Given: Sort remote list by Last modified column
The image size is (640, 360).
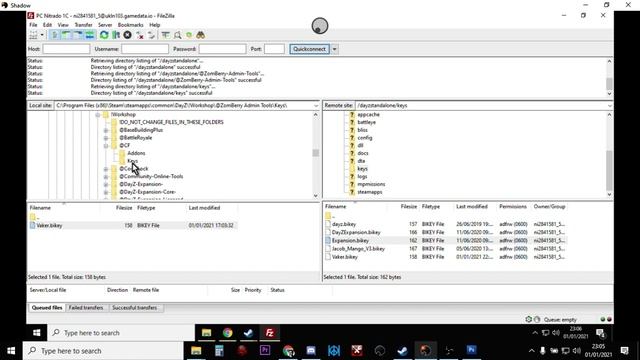Looking at the screenshot, I should [472, 207].
